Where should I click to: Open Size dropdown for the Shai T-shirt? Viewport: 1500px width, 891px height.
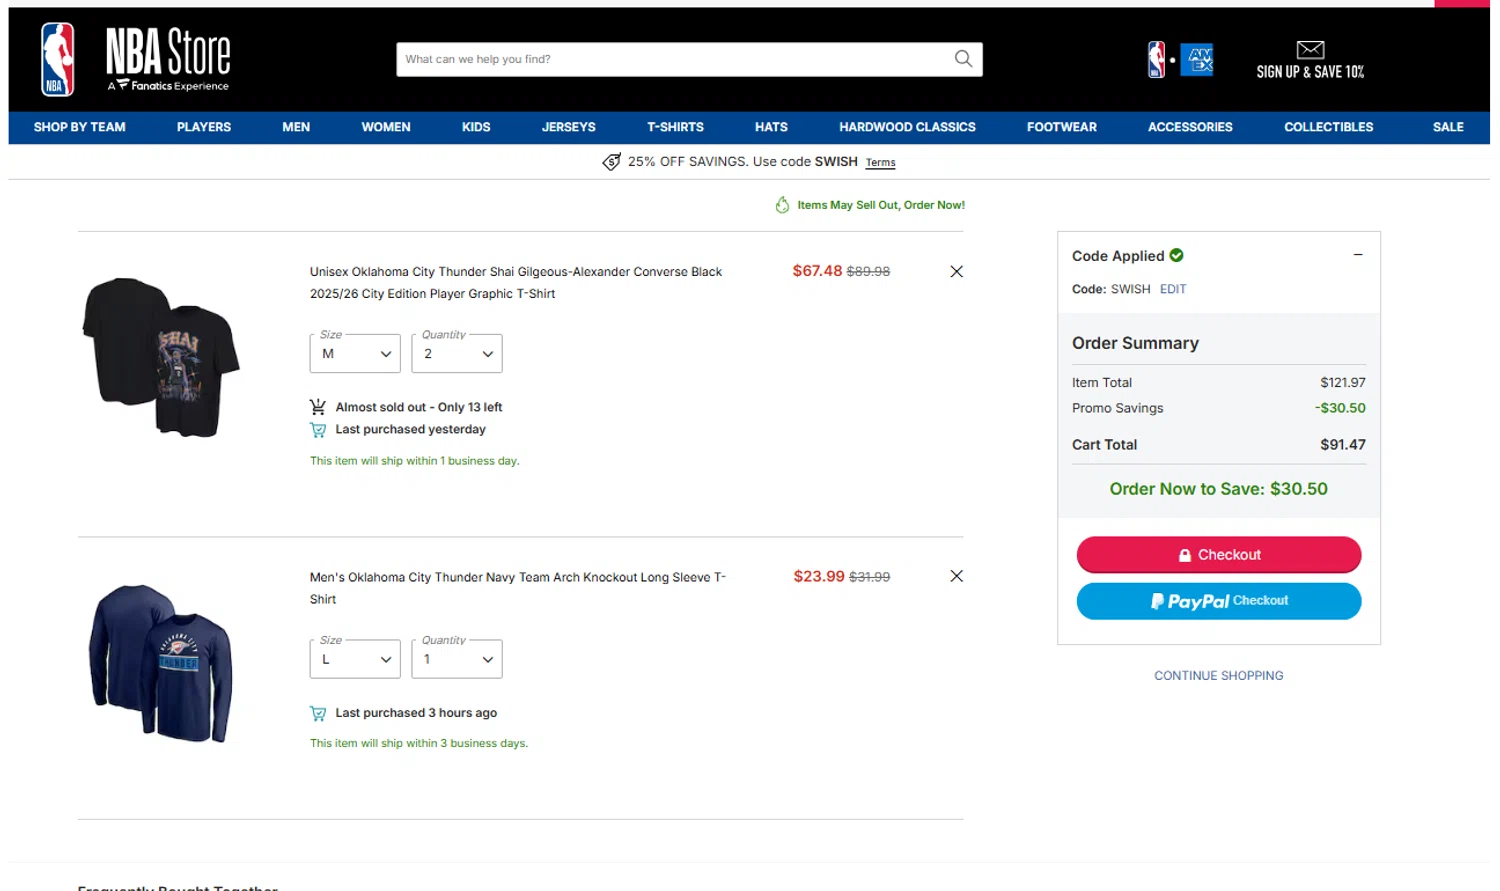tap(355, 353)
